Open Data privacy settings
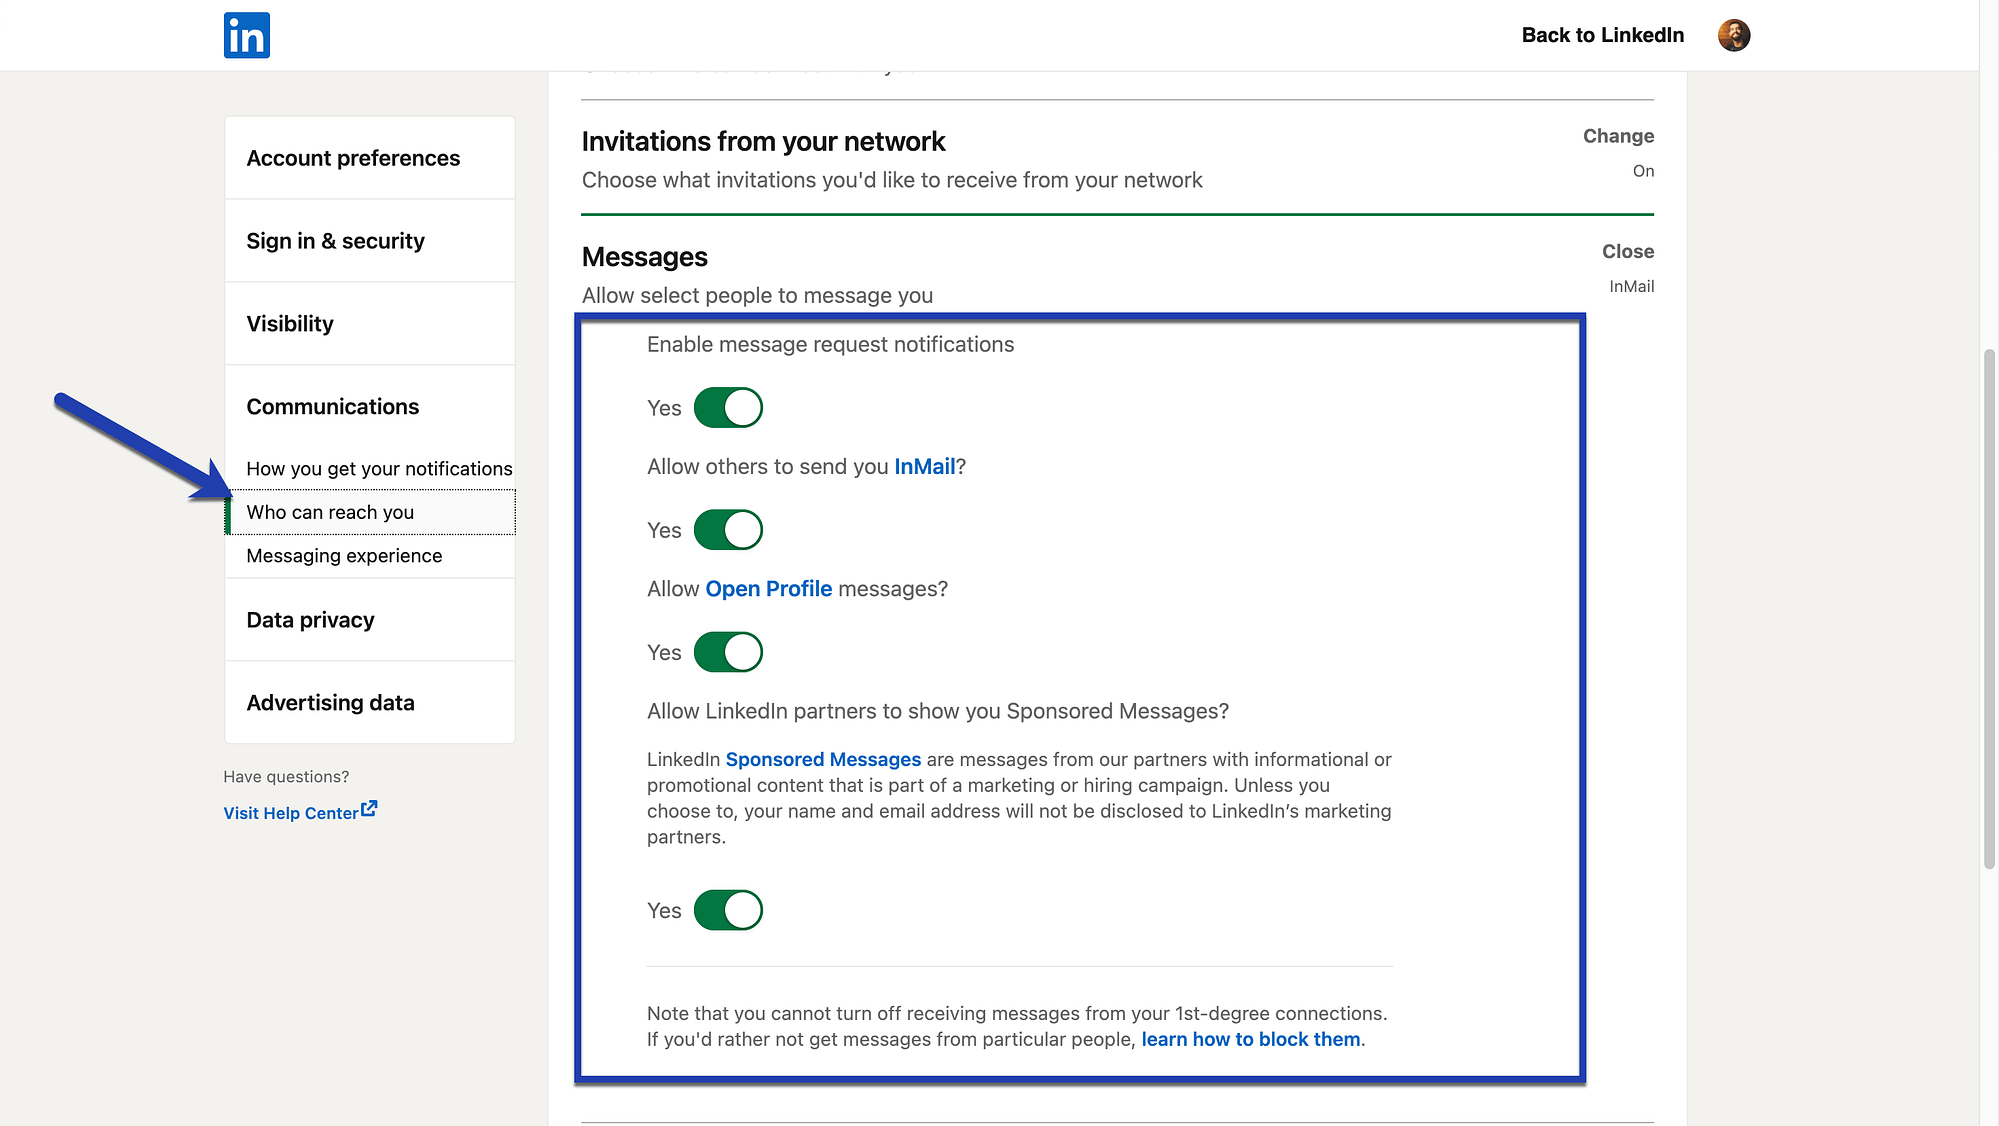This screenshot has width=1999, height=1126. pyautogui.click(x=309, y=619)
